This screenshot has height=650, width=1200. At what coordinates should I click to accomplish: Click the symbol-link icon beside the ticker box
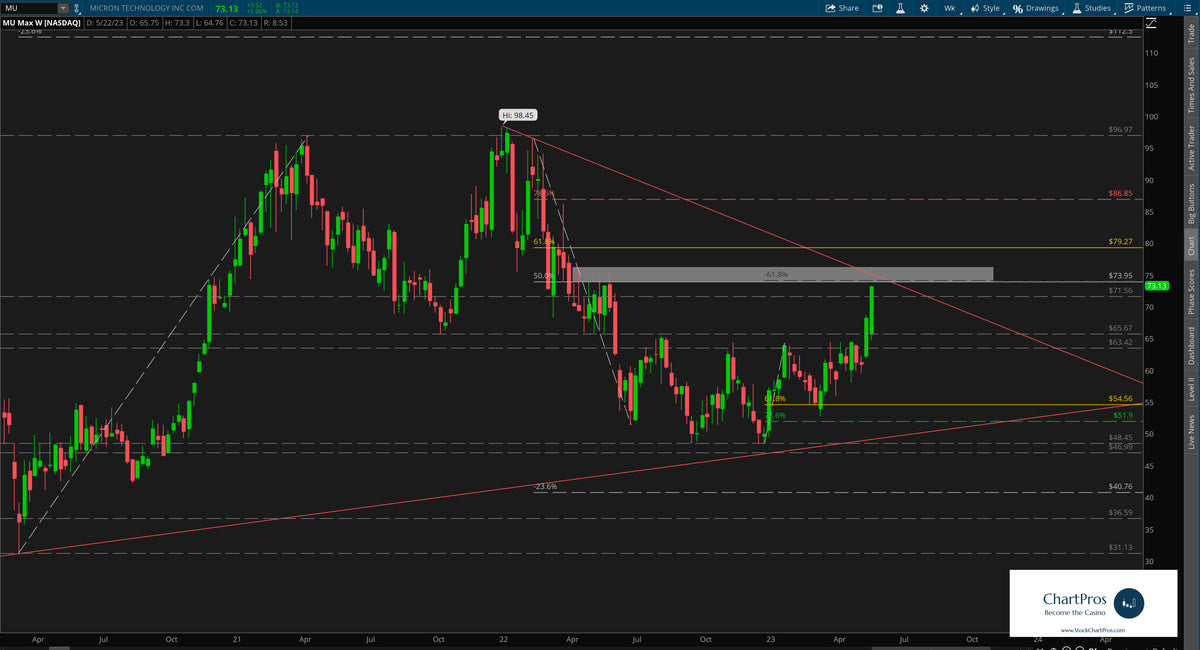pyautogui.click(x=77, y=8)
